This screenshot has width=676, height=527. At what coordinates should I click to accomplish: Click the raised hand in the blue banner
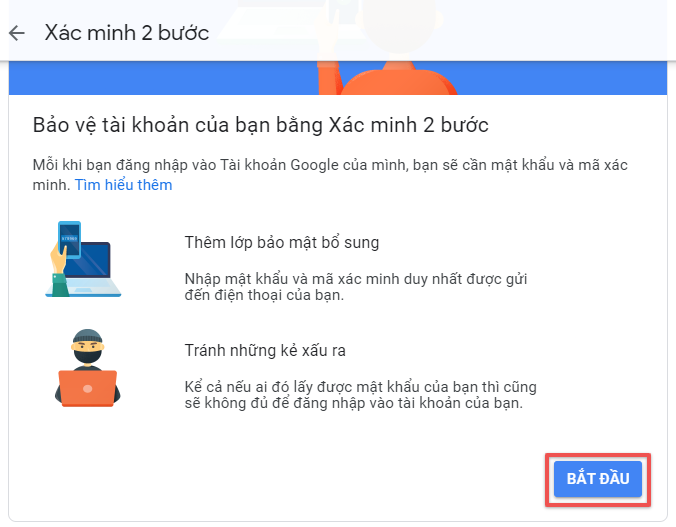point(329,78)
